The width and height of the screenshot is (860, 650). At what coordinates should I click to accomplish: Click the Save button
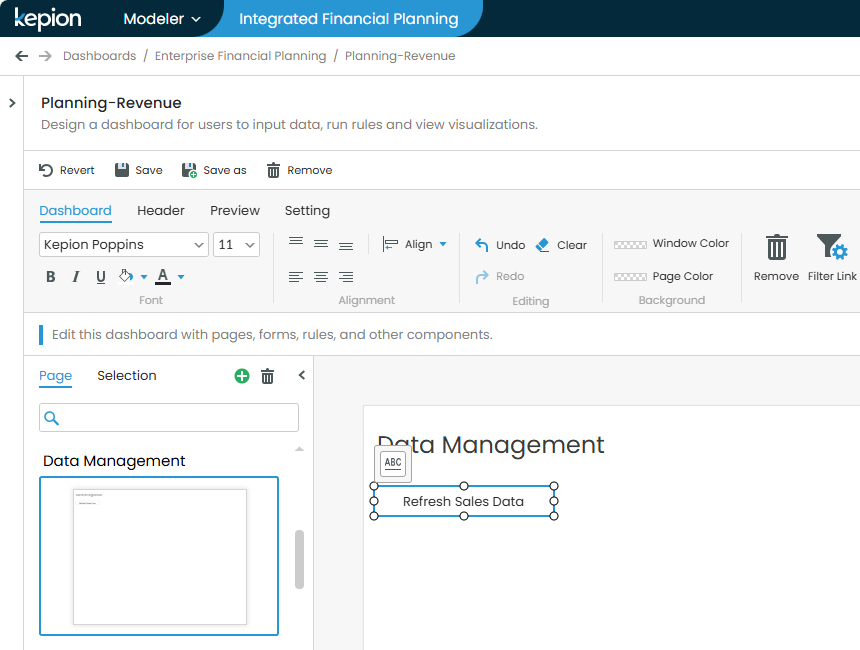pos(138,170)
